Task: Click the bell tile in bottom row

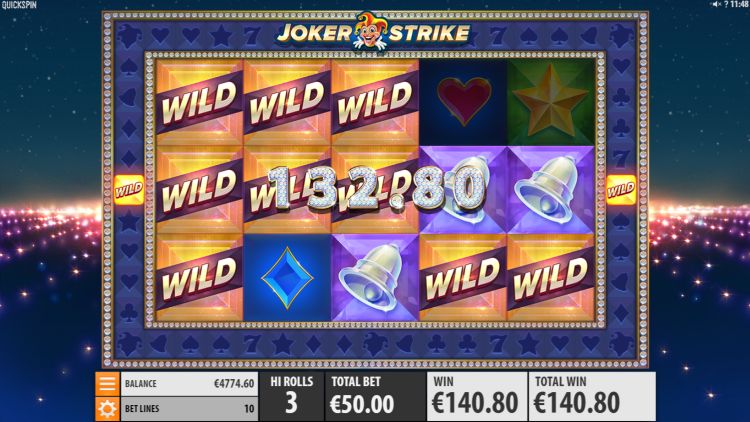Action: coord(375,278)
